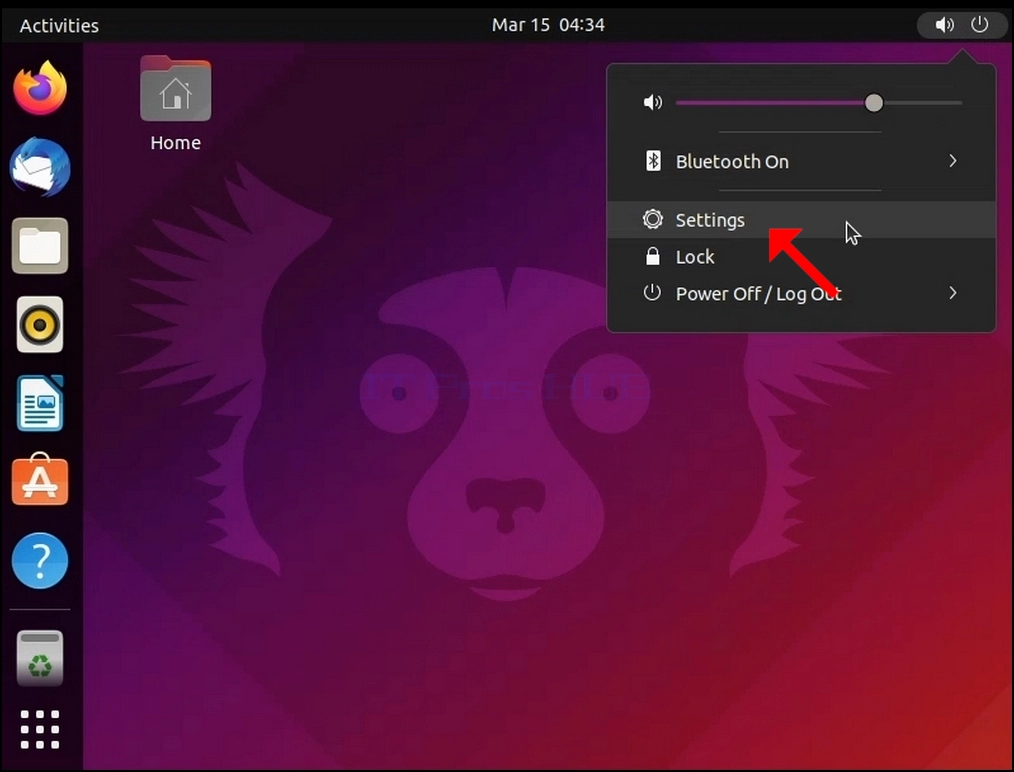The image size is (1014, 772).
Task: Open the clock and calendar in top bar
Action: pos(548,25)
